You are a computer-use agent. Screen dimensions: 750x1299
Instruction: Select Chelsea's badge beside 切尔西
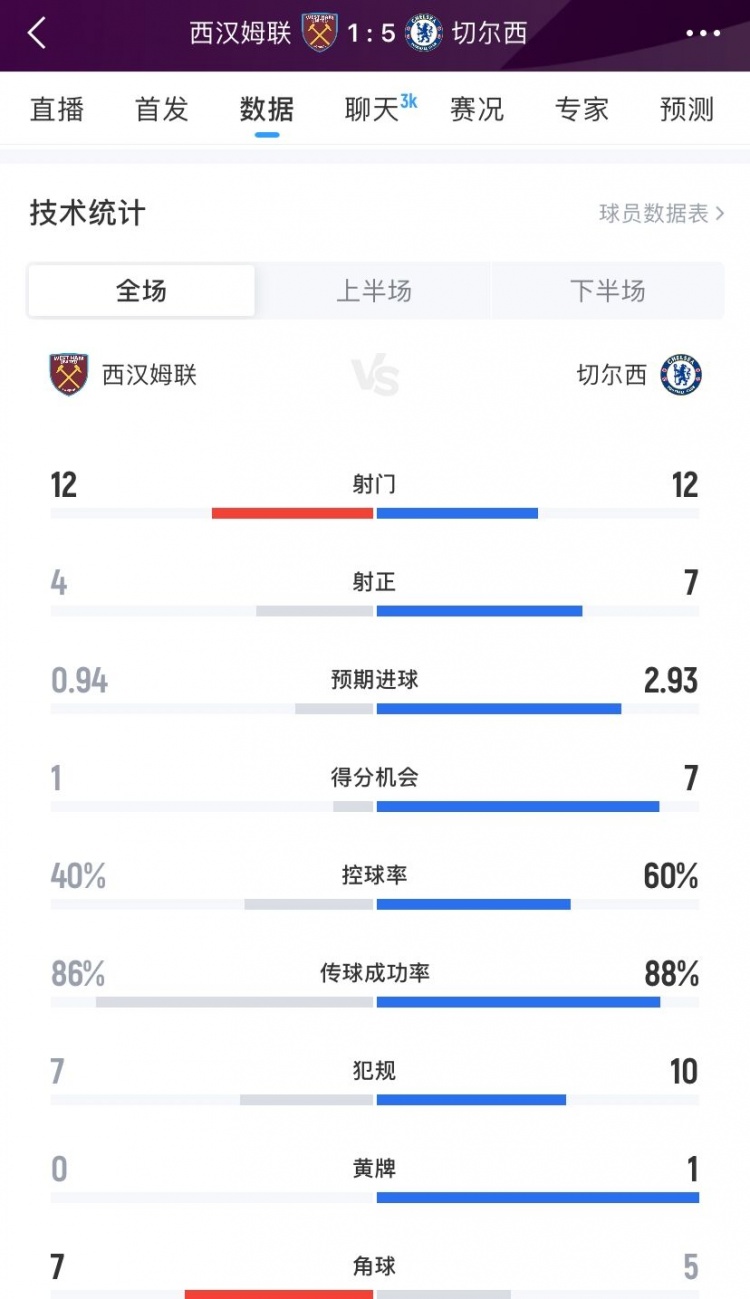point(684,375)
